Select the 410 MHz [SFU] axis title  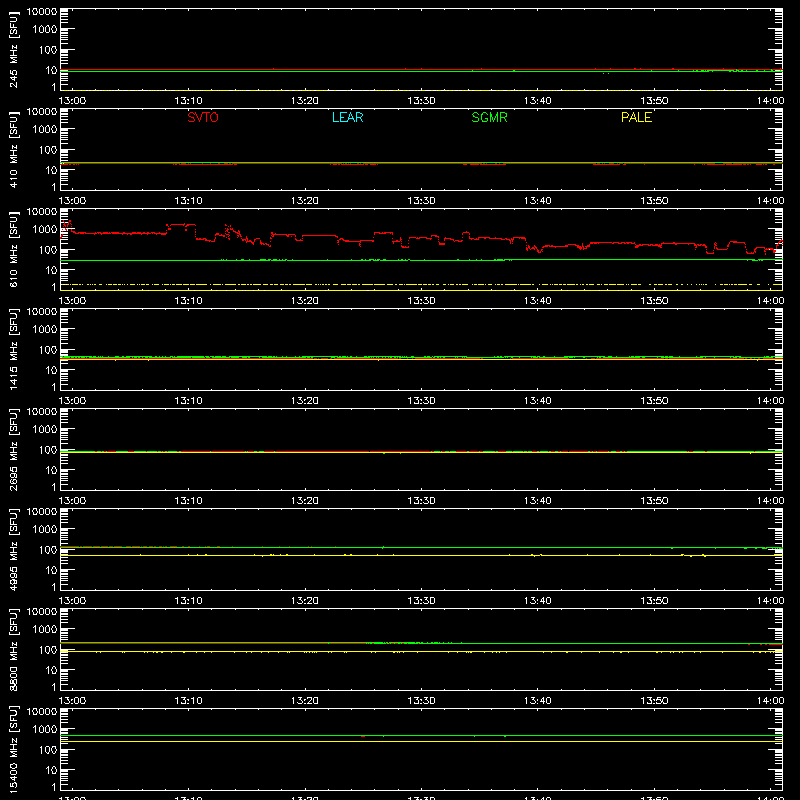pos(13,149)
